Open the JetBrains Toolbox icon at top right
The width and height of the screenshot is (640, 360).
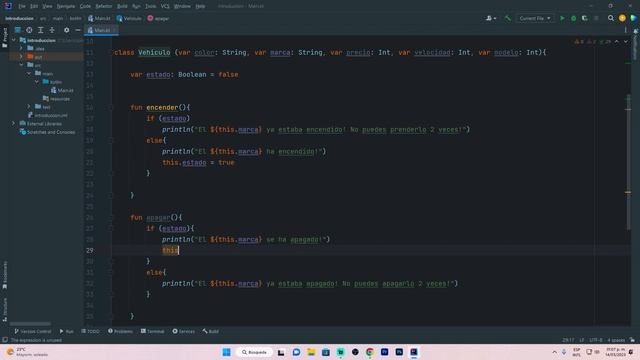click(633, 18)
